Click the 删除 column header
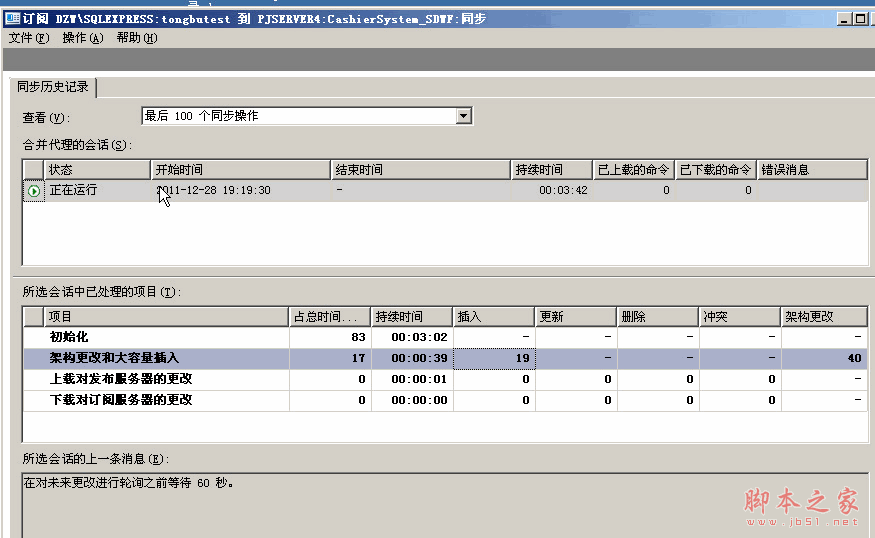Image resolution: width=875 pixels, height=538 pixels. pos(657,317)
